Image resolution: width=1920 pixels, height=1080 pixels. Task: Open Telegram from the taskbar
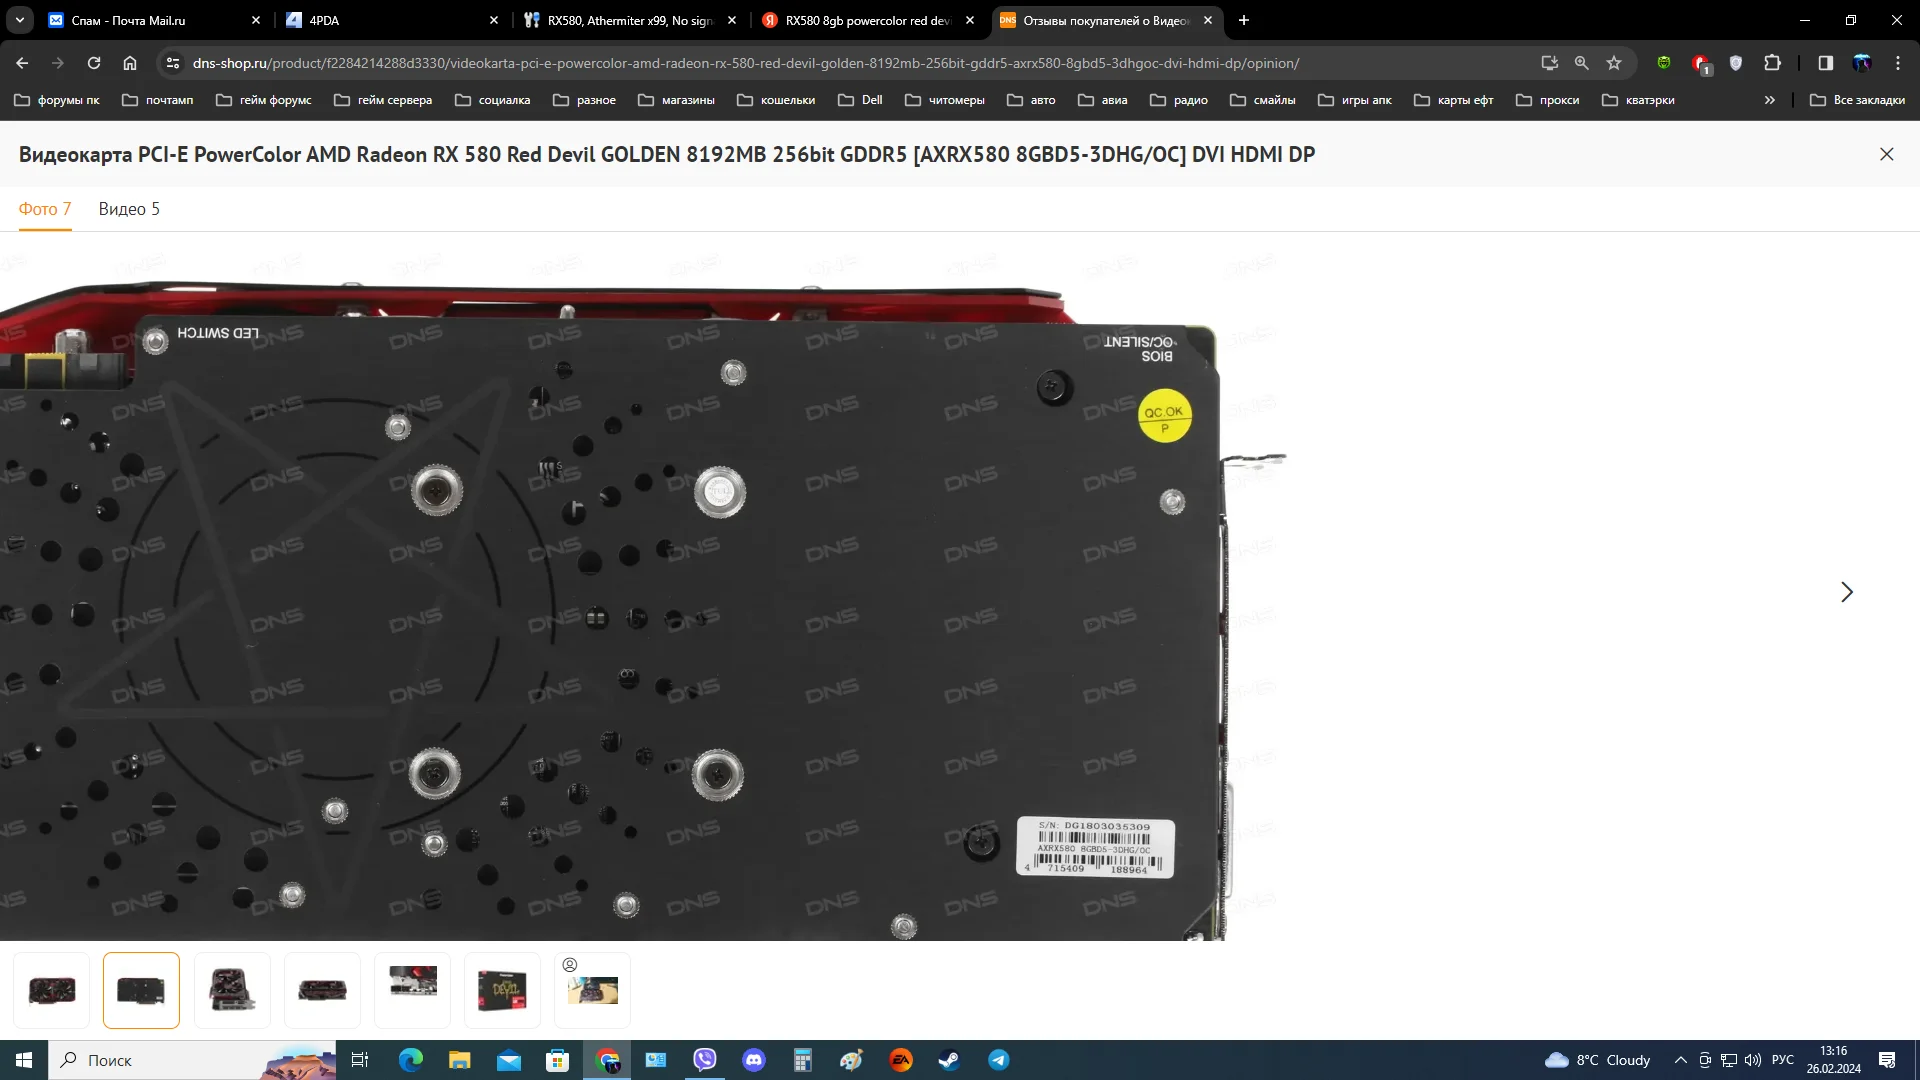tap(998, 1060)
